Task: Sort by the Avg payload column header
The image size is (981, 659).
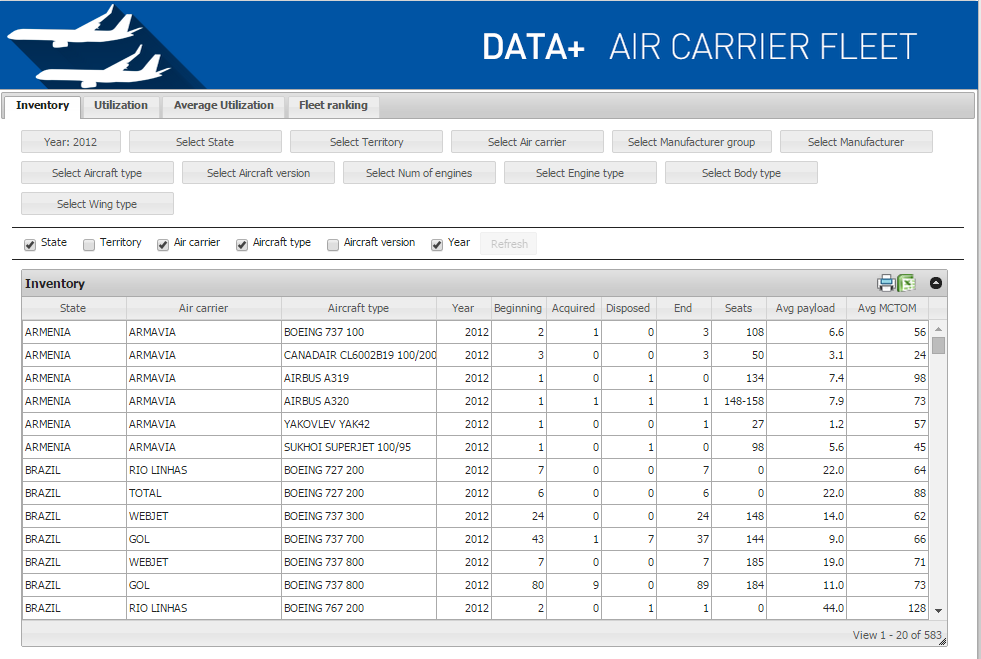Action: (806, 309)
